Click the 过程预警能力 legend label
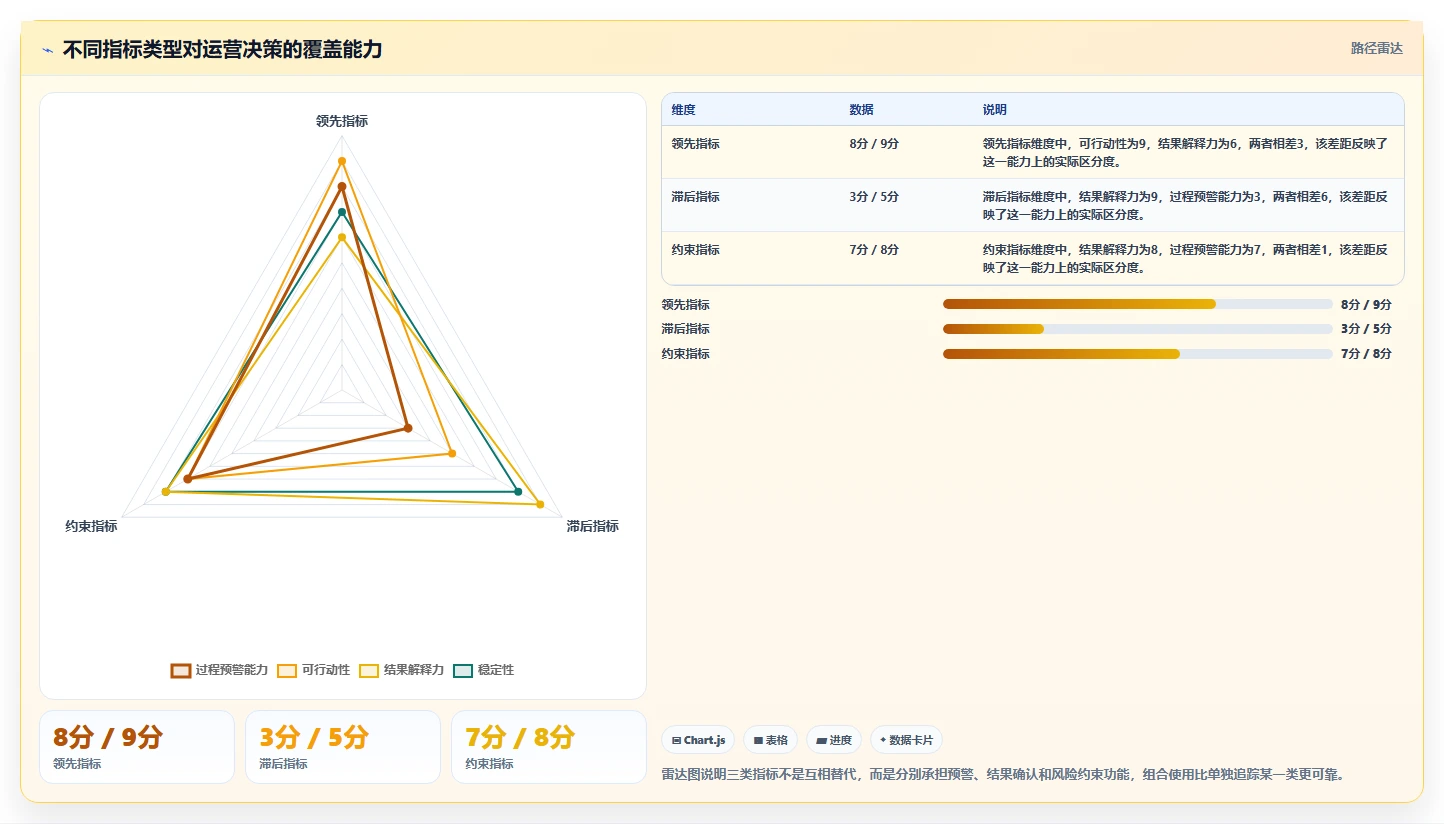Screen dimensions: 1444x824 point(232,670)
